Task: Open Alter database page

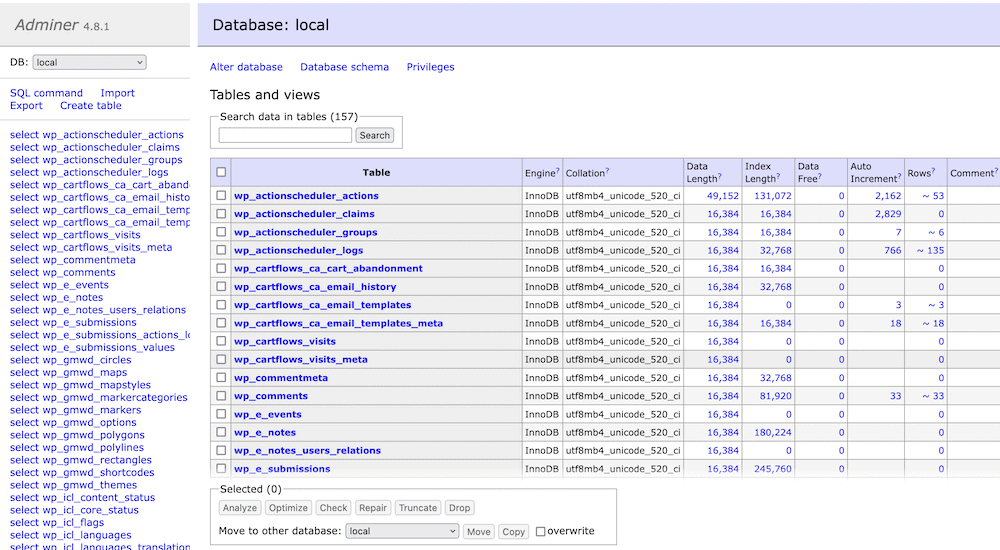Action: [246, 67]
